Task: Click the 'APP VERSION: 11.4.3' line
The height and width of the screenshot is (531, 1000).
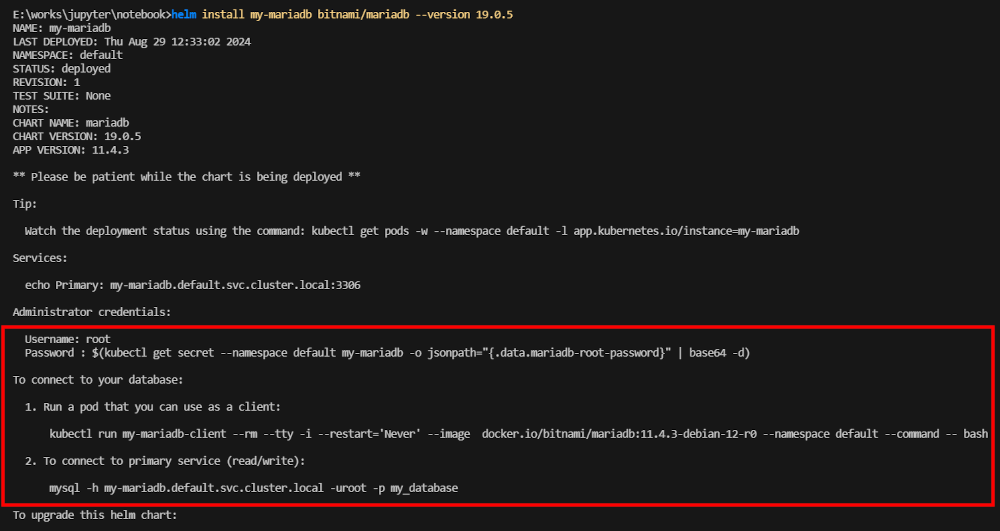Action: tap(71, 150)
